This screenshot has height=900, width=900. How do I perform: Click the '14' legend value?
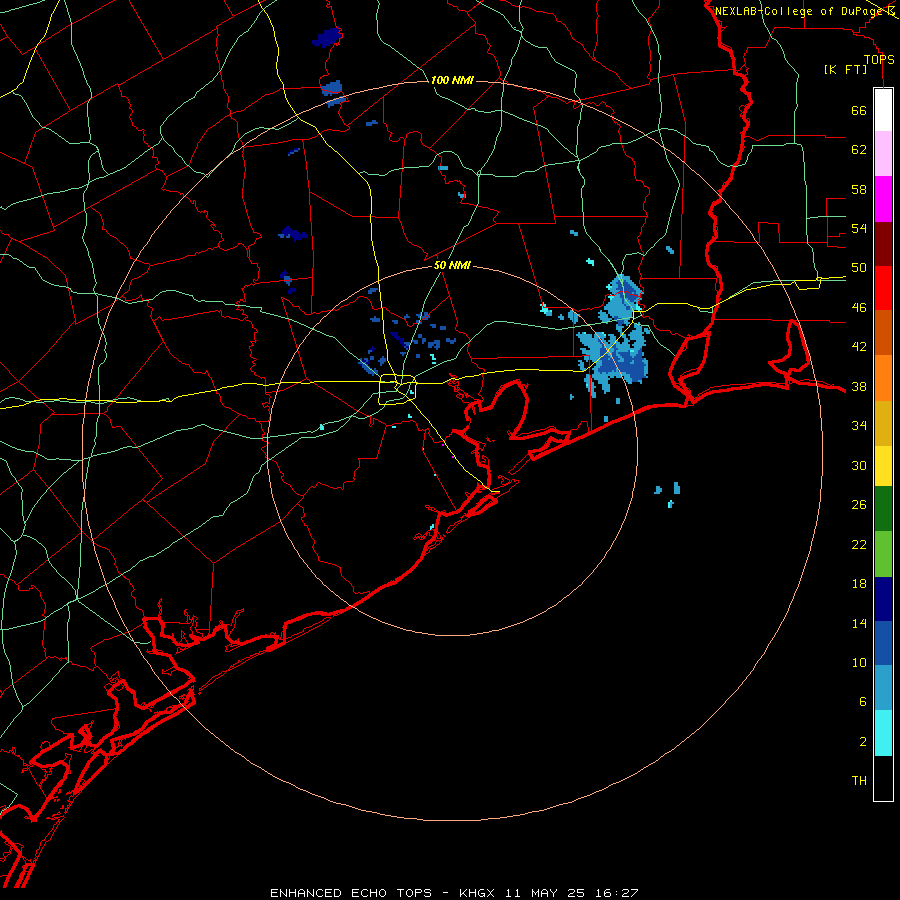[x=859, y=623]
